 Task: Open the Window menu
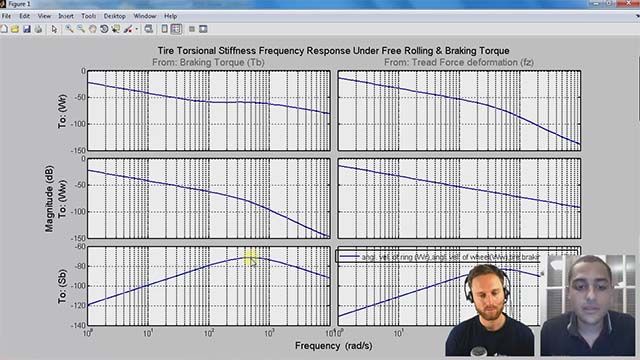point(145,16)
